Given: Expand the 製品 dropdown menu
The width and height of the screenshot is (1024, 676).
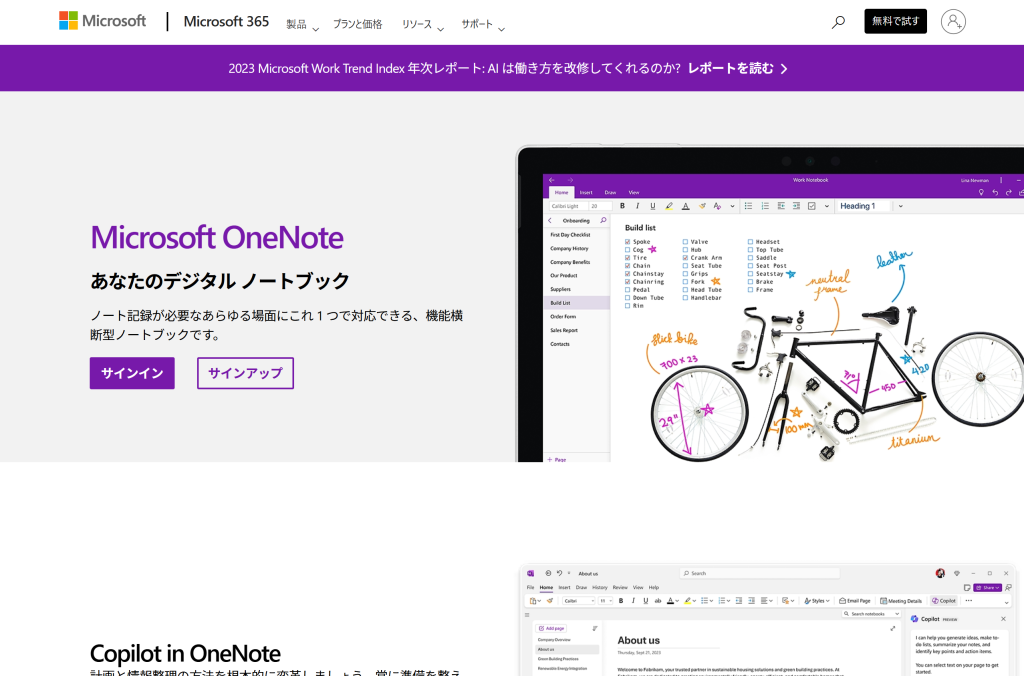Looking at the screenshot, I should coord(302,24).
